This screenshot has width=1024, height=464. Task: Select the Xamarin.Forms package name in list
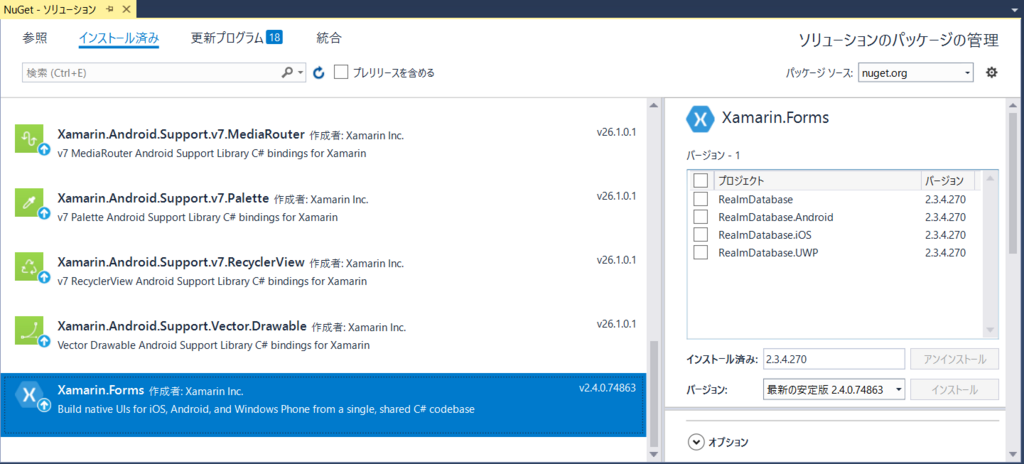(101, 390)
